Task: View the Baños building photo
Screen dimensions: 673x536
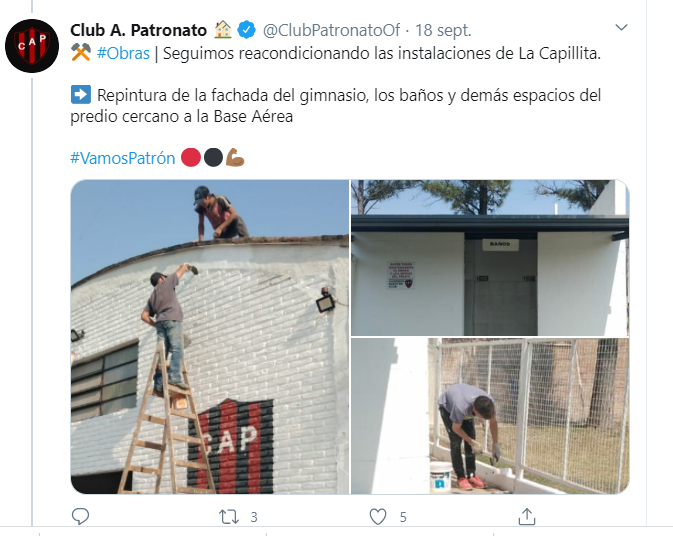Action: pos(490,257)
